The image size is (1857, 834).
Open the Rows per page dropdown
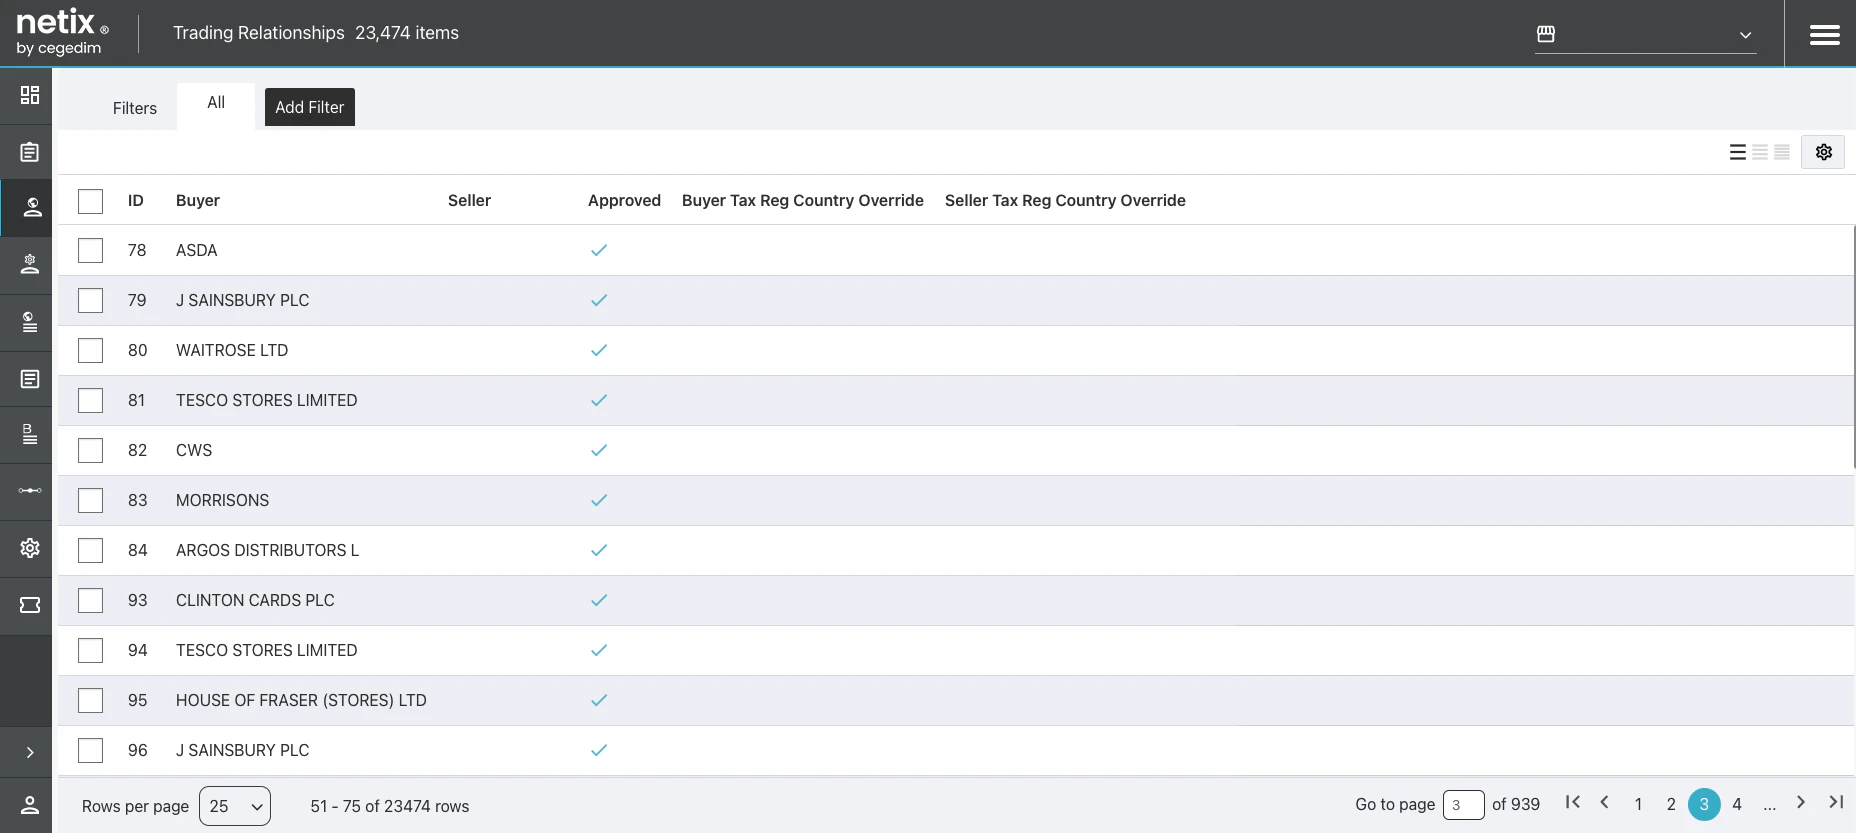(235, 806)
